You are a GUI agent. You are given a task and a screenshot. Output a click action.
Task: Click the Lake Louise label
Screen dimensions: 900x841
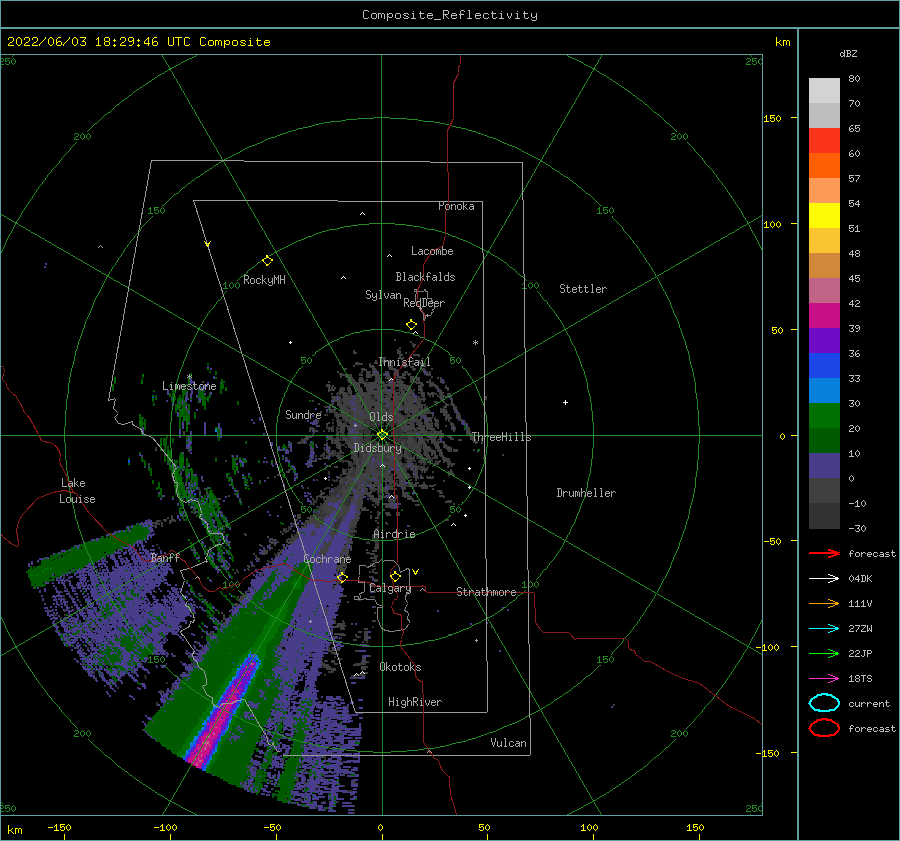(x=77, y=491)
